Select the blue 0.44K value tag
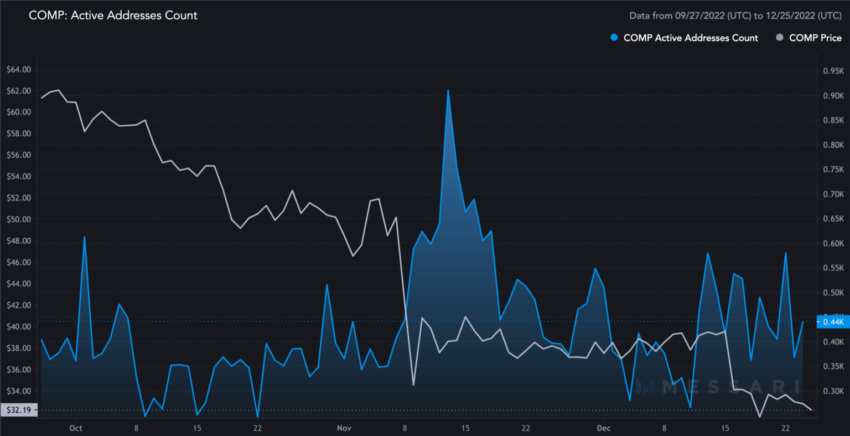Image resolution: width=850 pixels, height=436 pixels. (830, 322)
